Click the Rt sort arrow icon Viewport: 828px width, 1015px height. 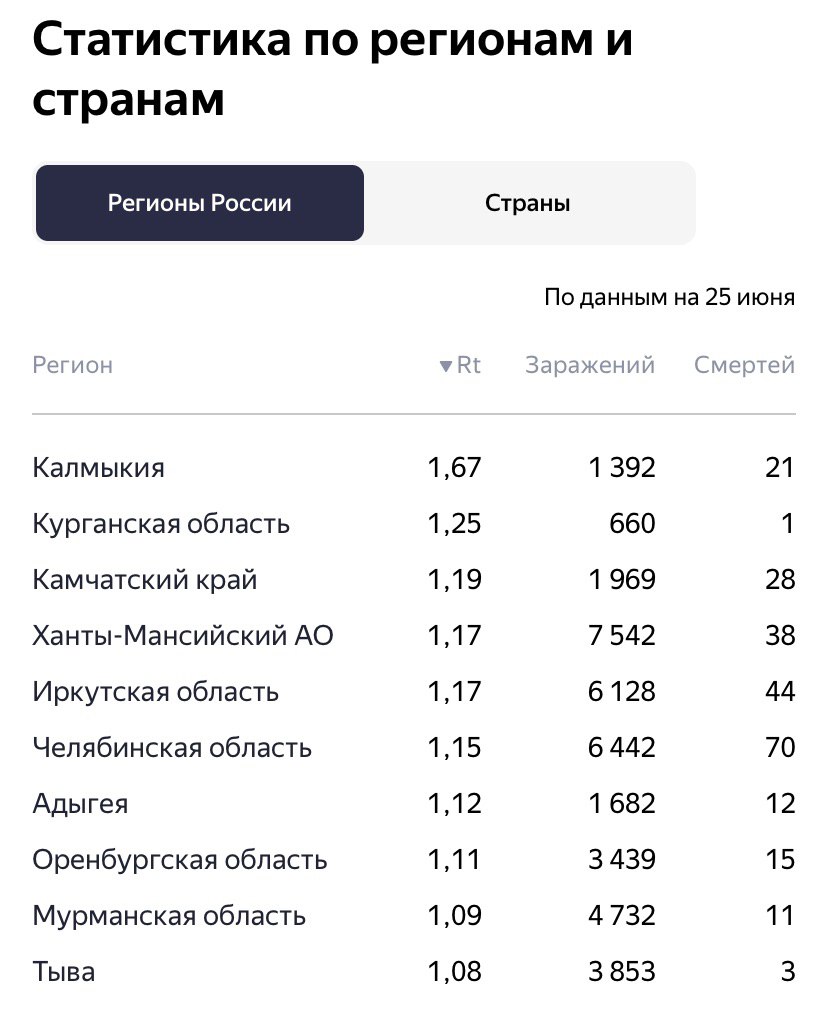[x=446, y=366]
